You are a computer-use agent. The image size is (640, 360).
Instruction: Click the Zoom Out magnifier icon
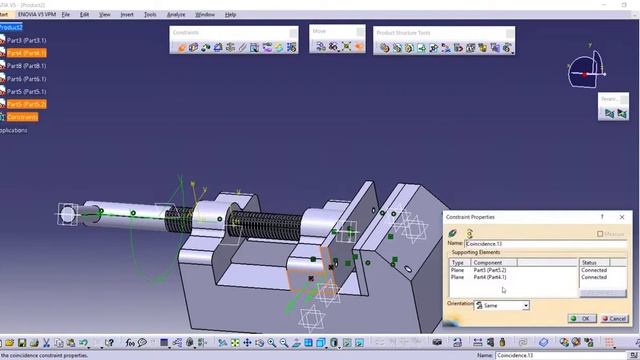(284, 343)
